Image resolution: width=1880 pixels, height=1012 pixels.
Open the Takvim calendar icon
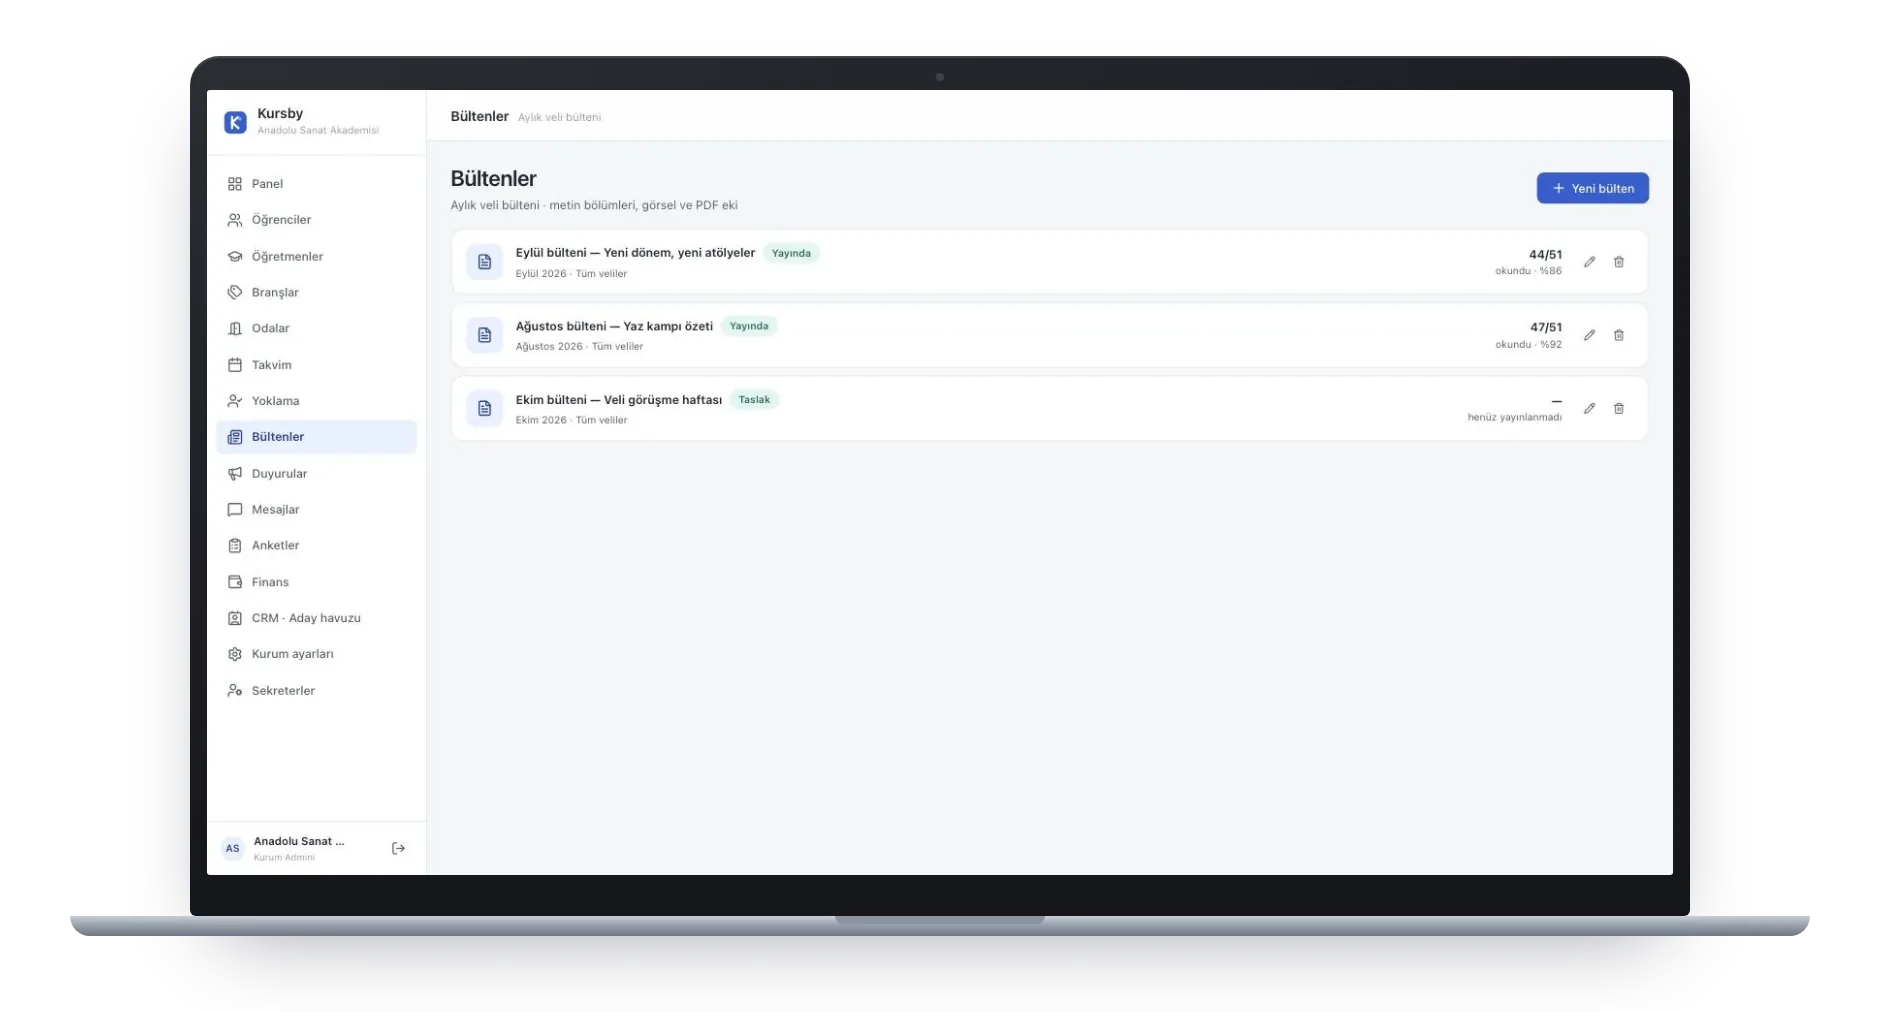[235, 365]
